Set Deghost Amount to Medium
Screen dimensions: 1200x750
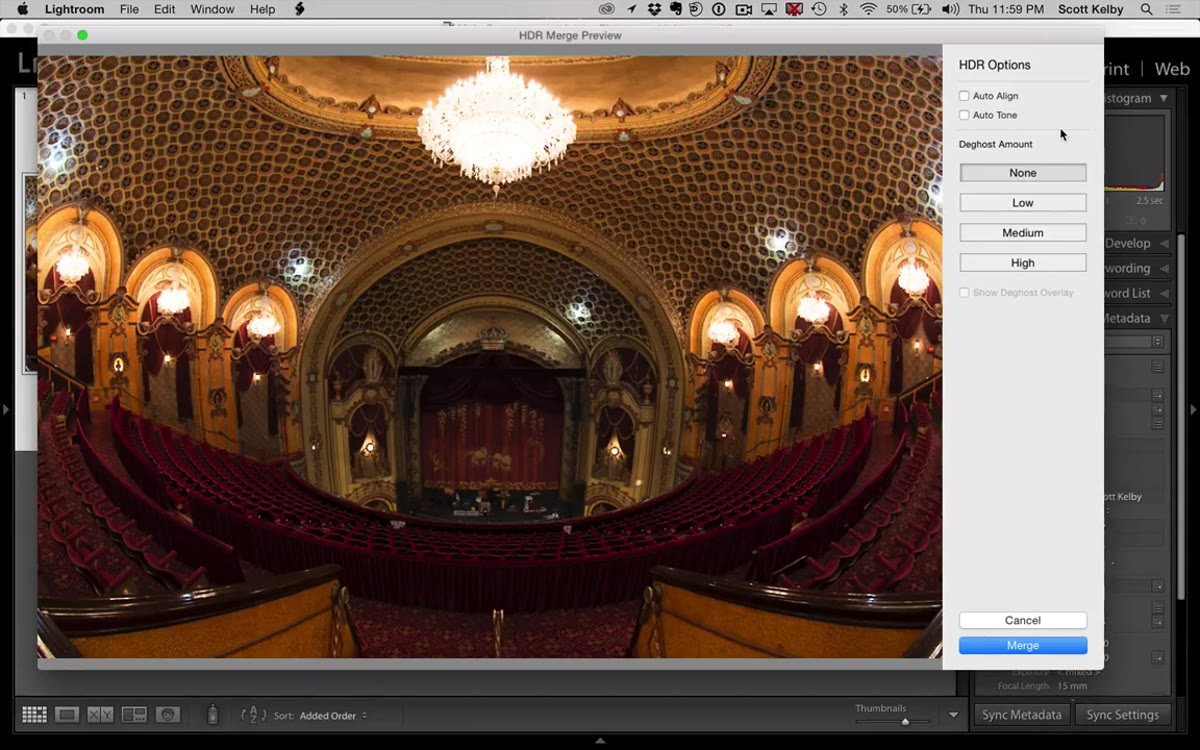coord(1023,233)
